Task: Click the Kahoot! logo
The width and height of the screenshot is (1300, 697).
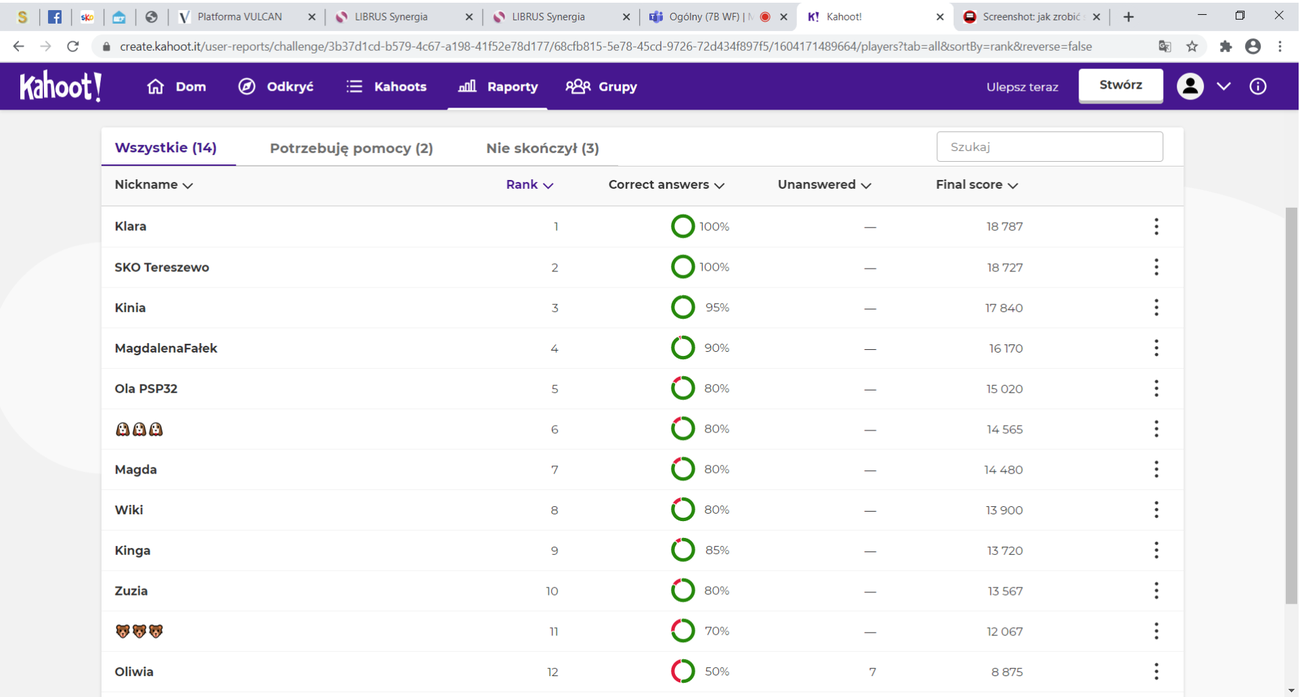Action: coord(60,87)
